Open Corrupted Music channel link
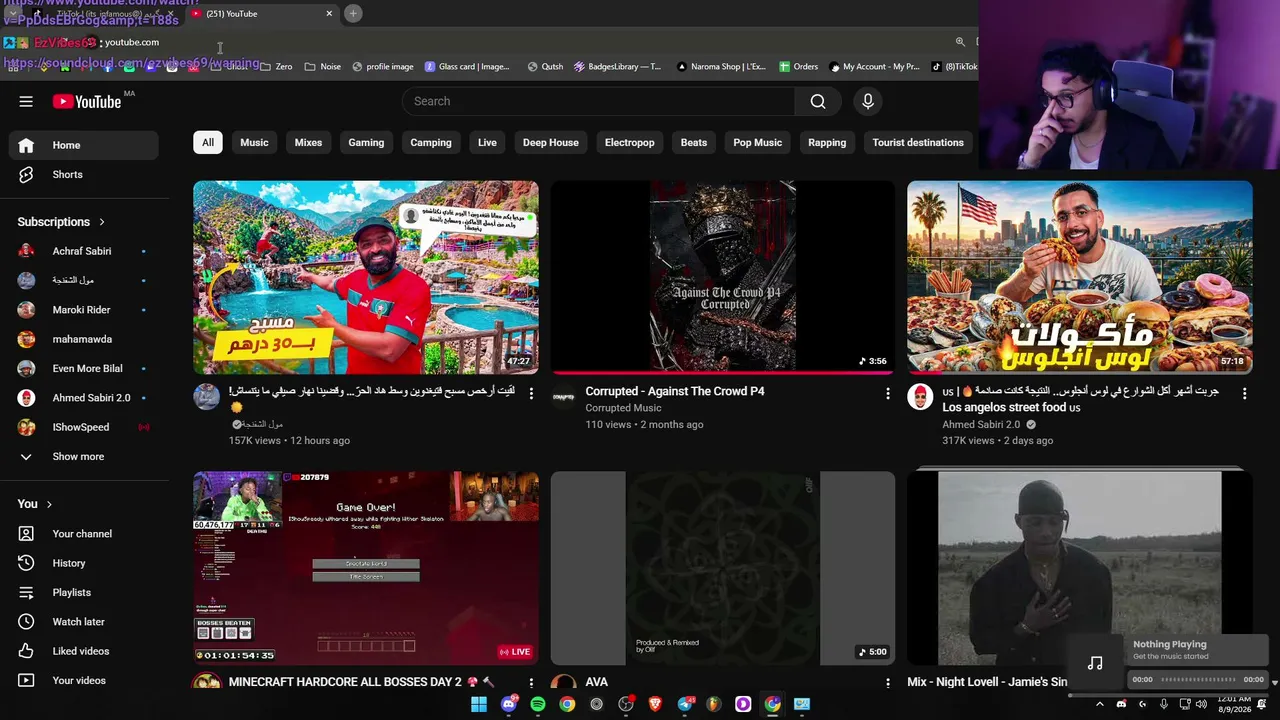1280x720 pixels. pos(623,408)
